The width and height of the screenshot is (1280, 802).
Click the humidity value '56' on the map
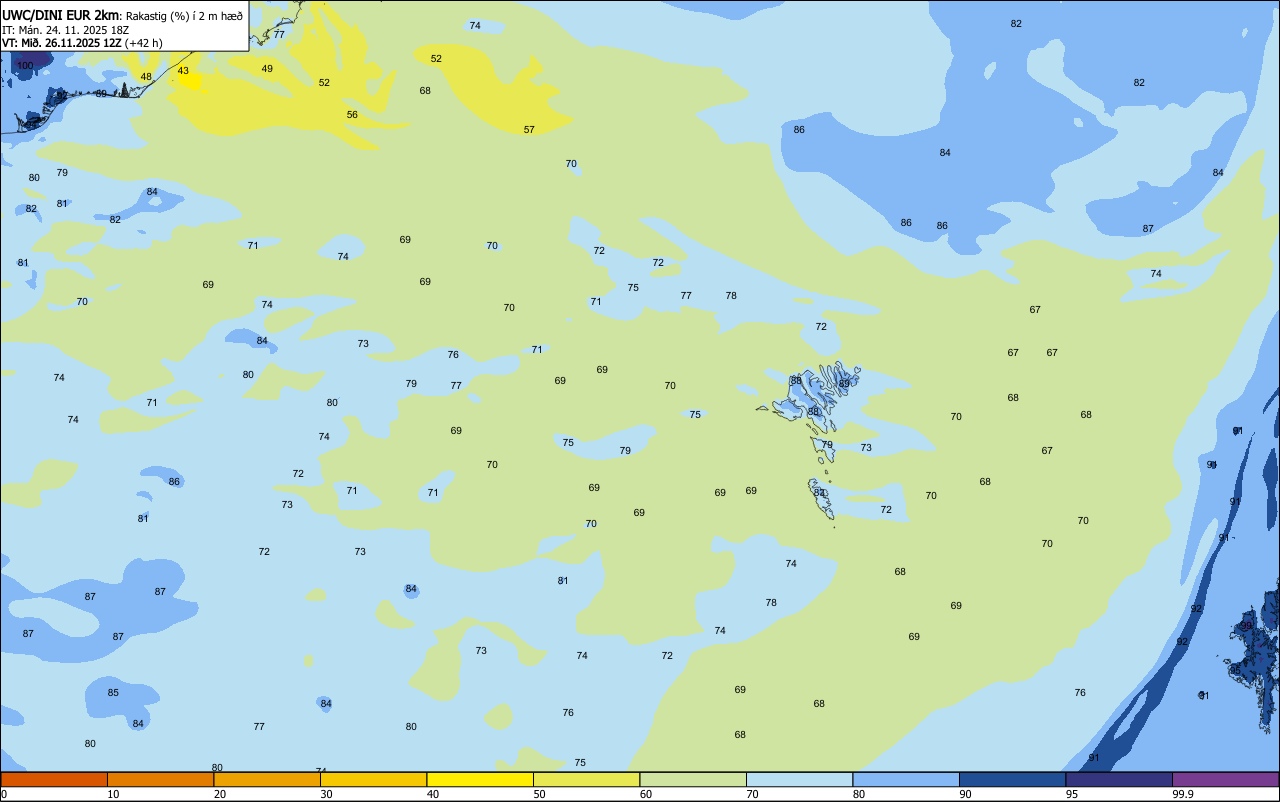click(x=352, y=115)
